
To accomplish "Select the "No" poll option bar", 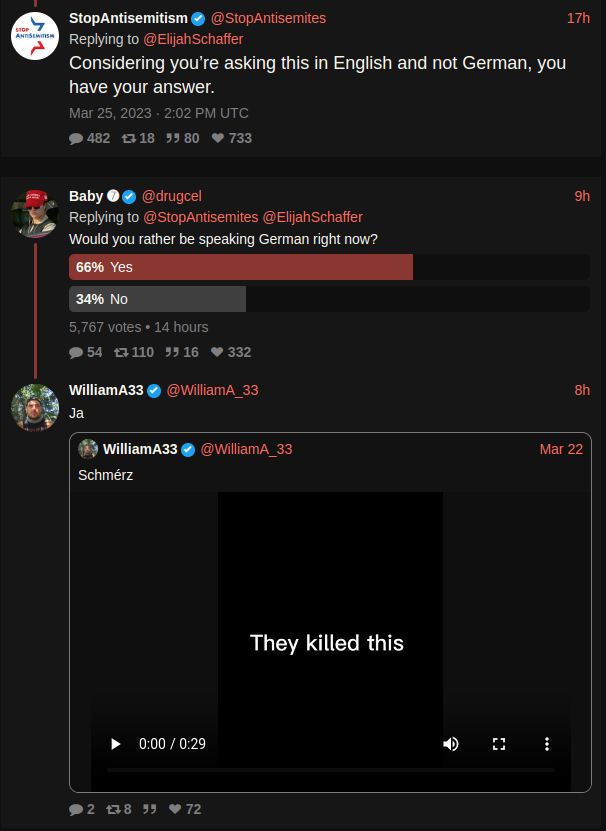I will pos(157,299).
